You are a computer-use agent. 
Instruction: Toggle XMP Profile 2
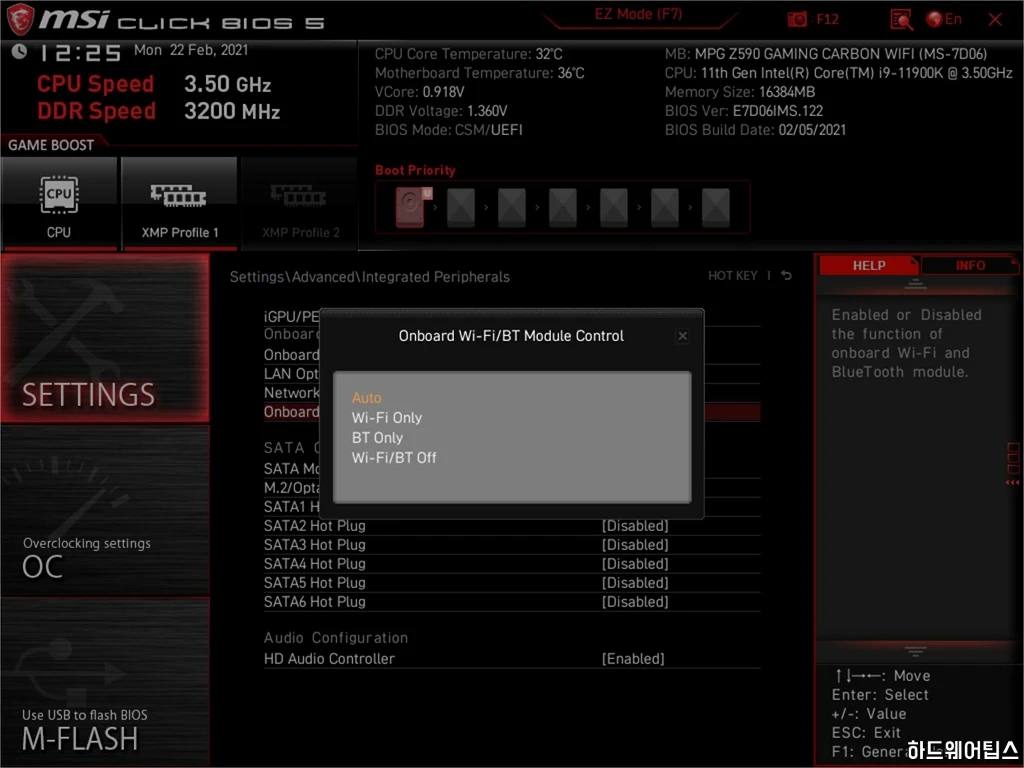(x=300, y=203)
